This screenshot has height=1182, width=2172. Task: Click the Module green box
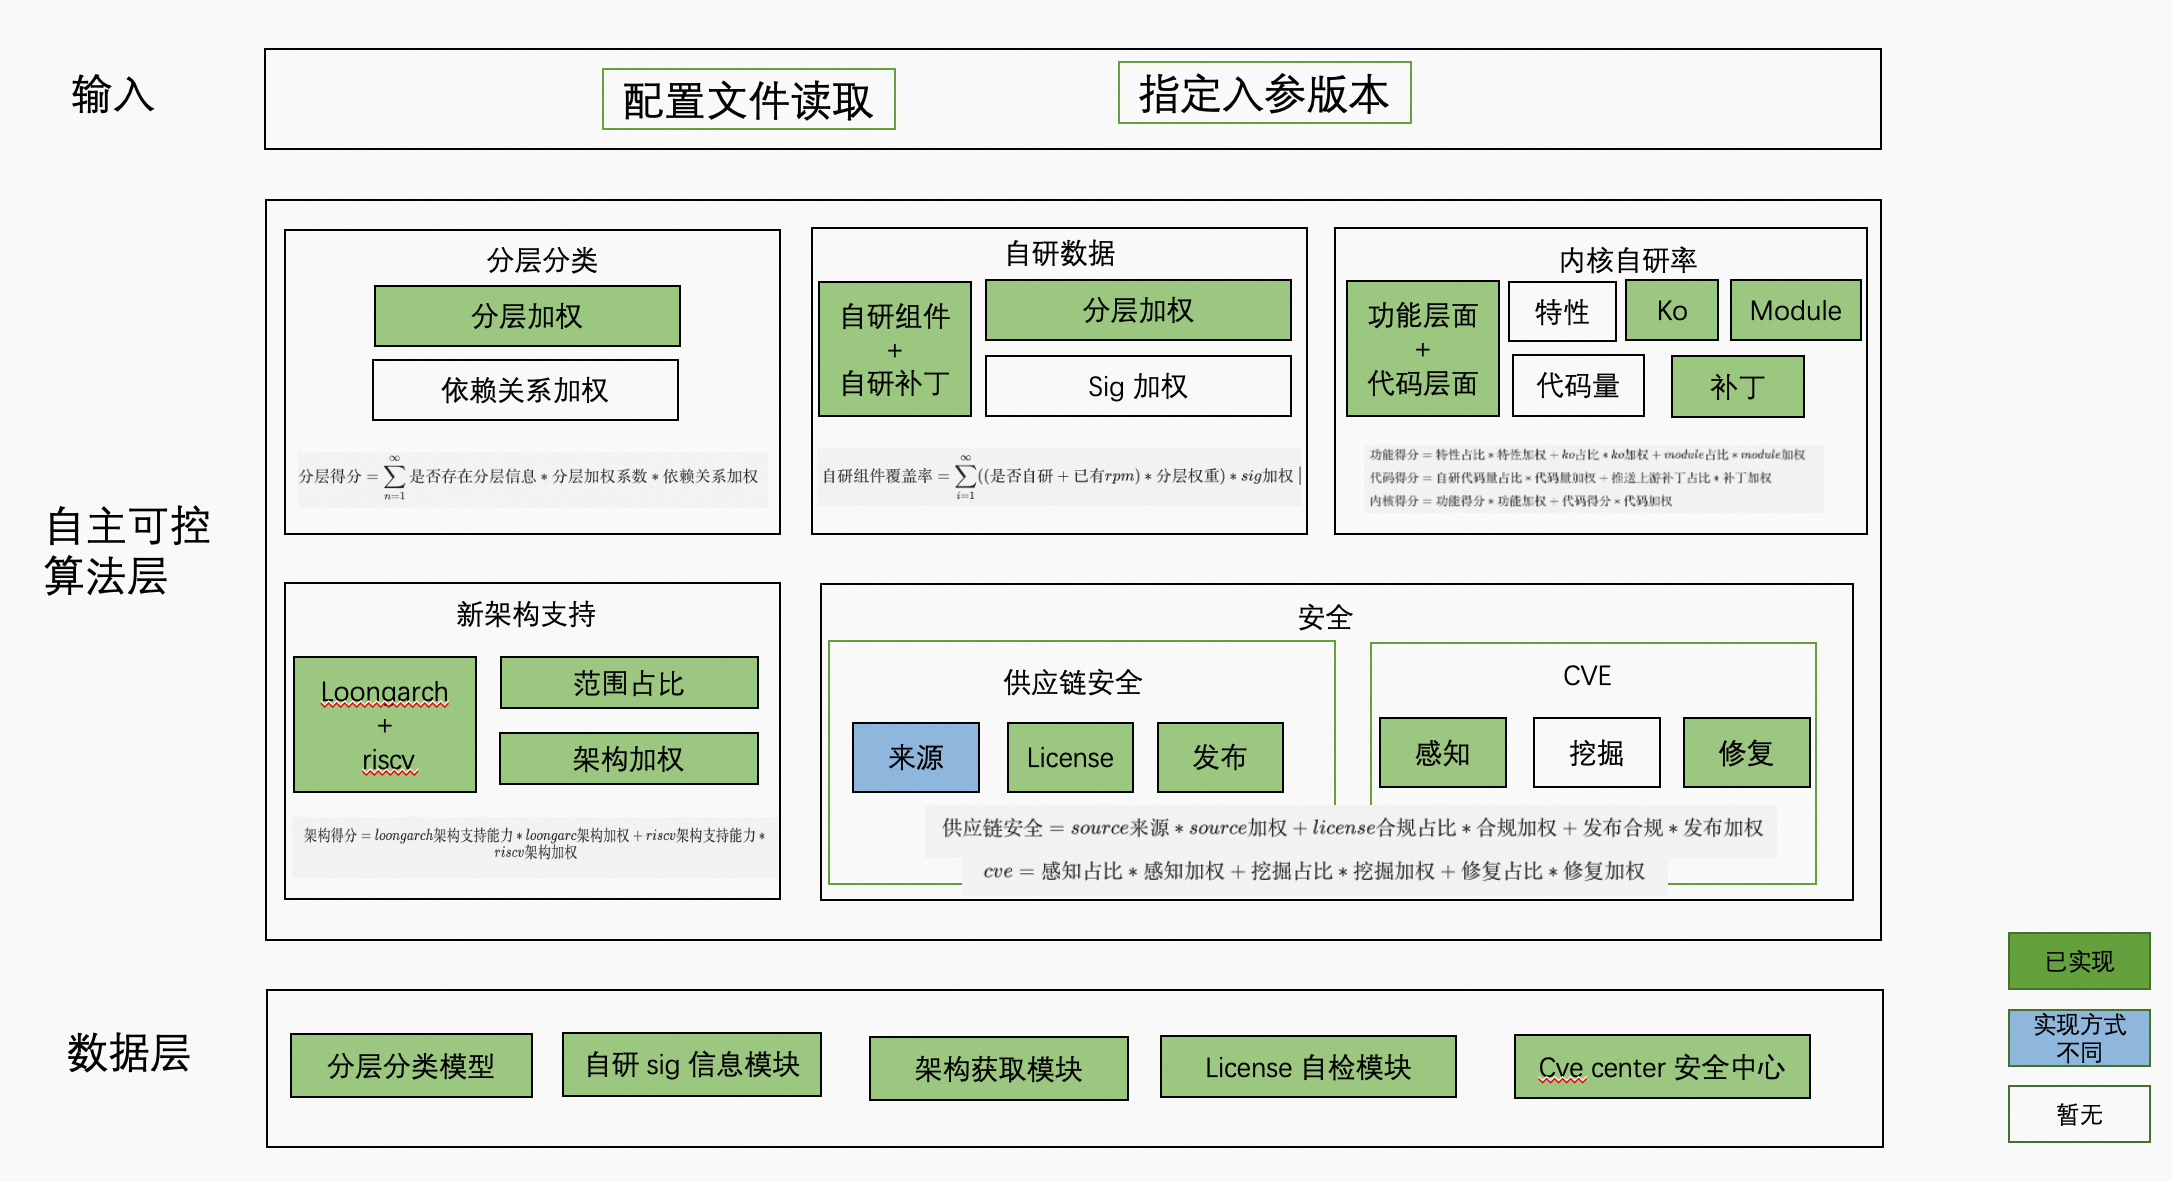(1795, 311)
